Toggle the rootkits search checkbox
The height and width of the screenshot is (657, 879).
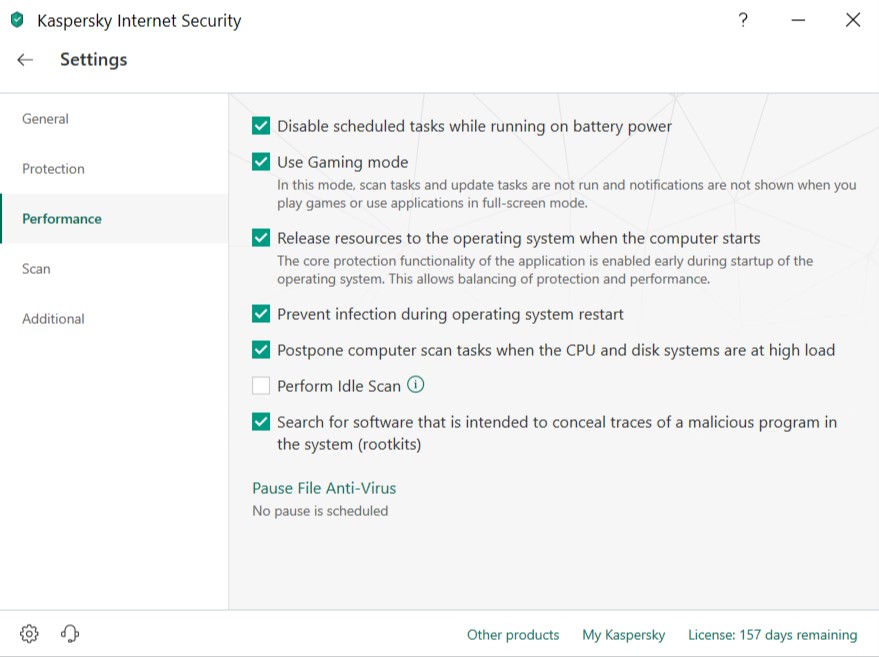261,422
